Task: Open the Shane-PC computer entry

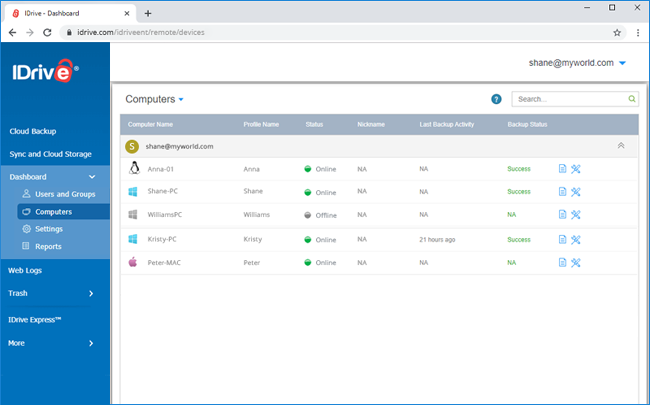Action: click(162, 191)
